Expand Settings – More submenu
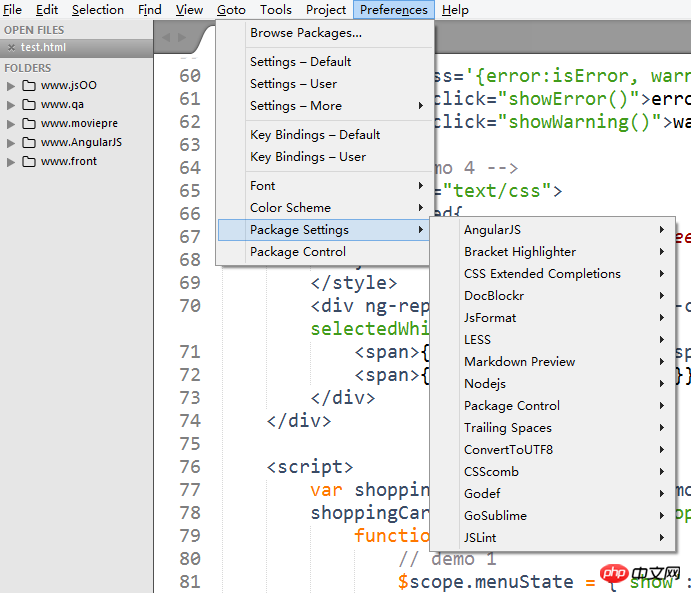 click(x=323, y=106)
